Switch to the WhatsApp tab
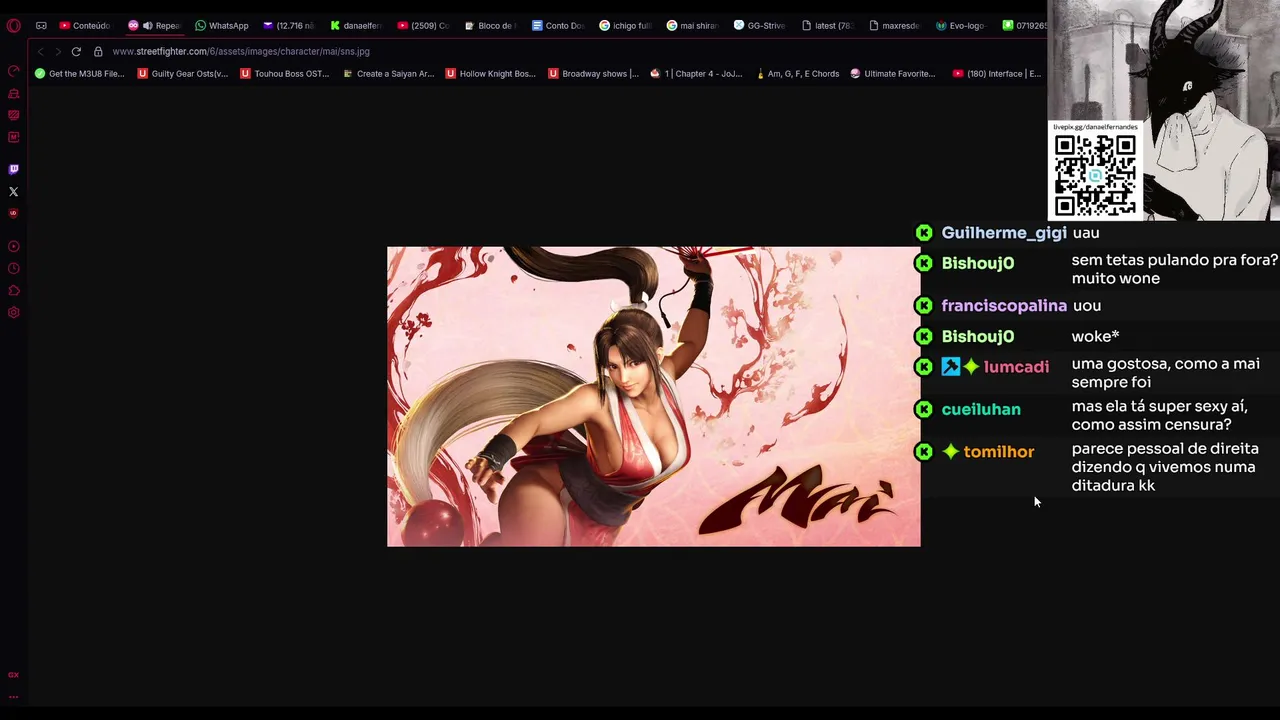The height and width of the screenshot is (720, 1280). 222,26
